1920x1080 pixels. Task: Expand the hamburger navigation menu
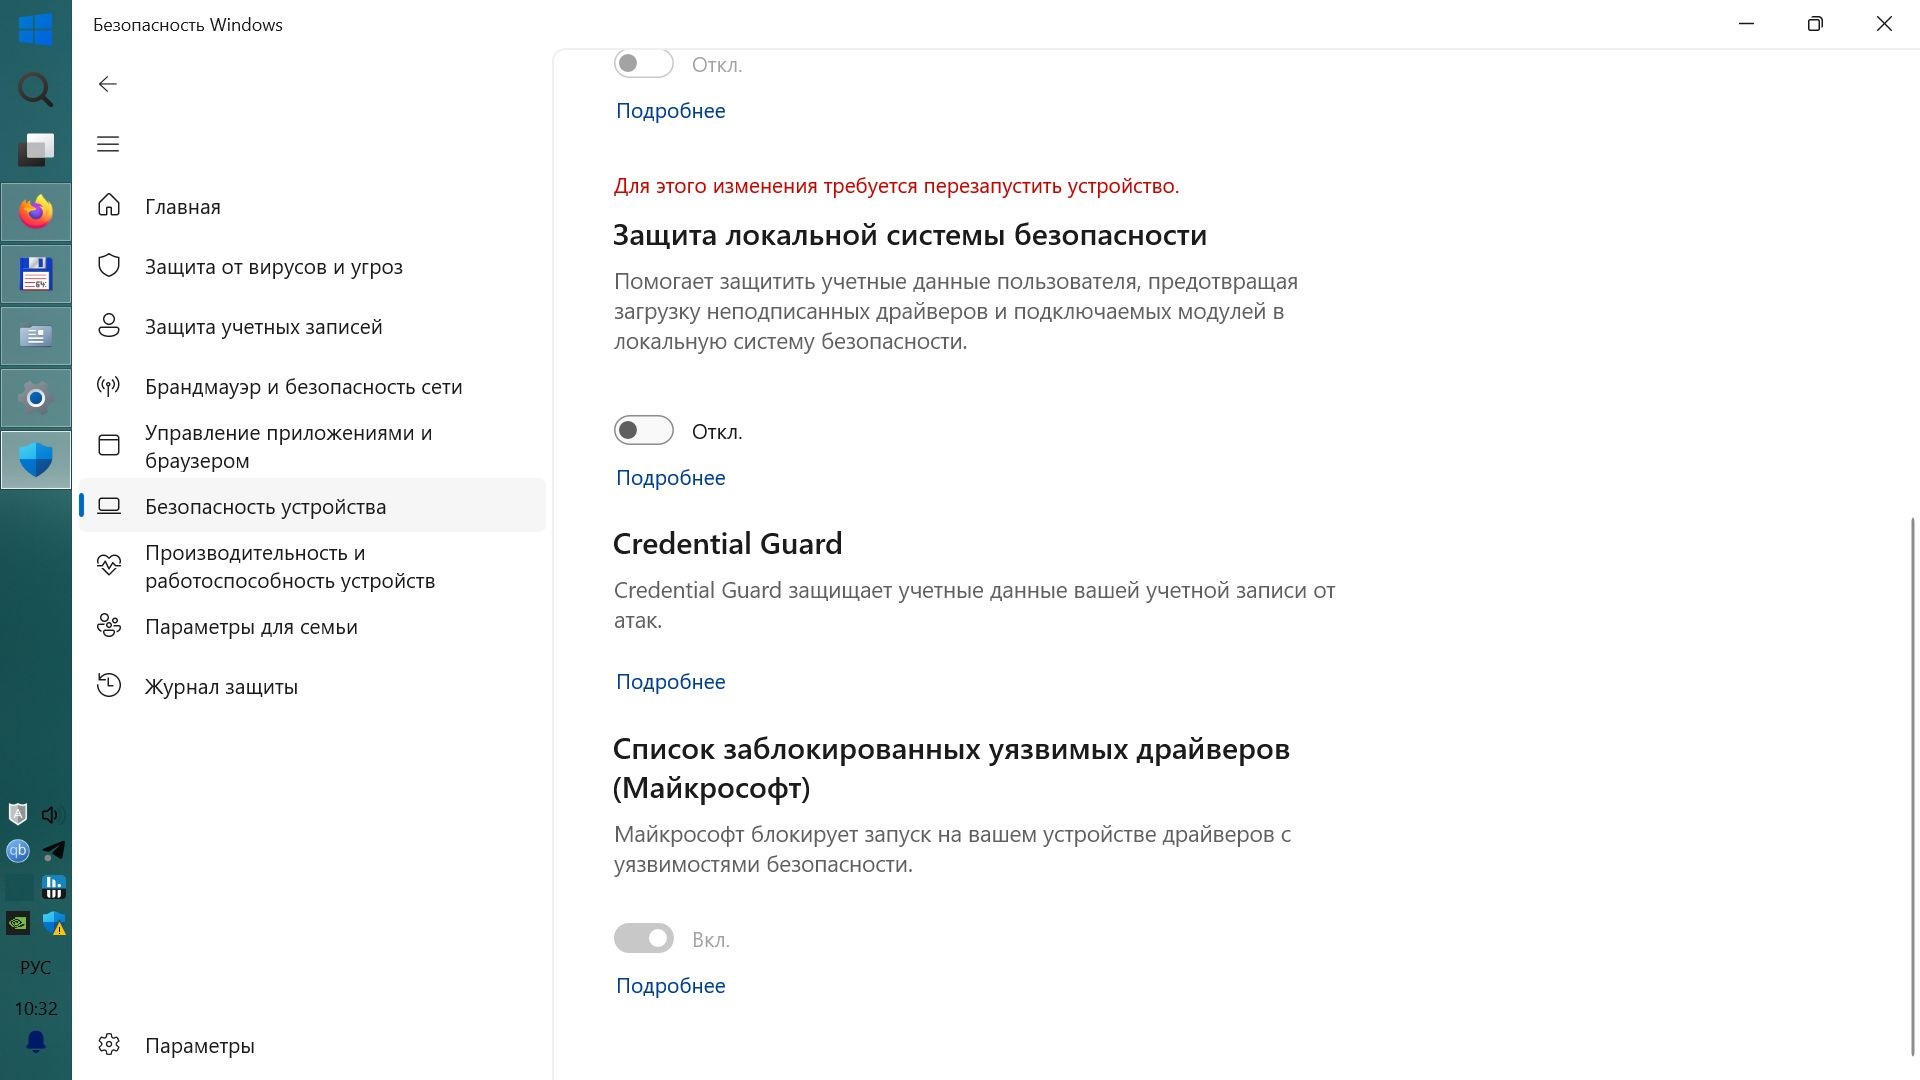[108, 144]
